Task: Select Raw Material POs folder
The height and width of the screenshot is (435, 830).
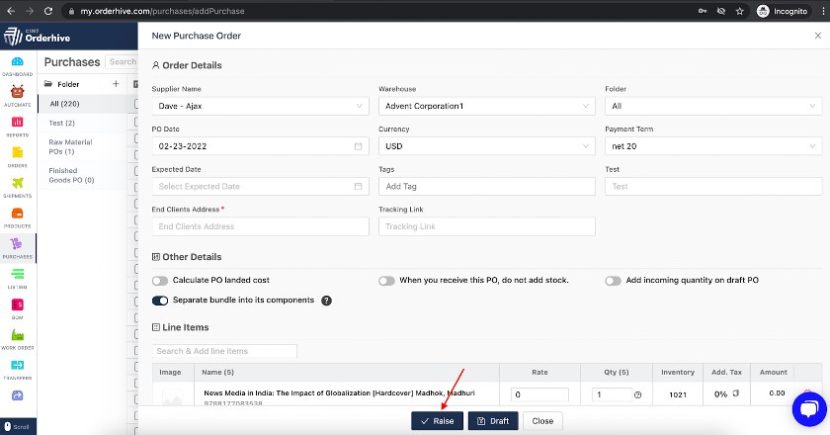Action: coord(70,146)
